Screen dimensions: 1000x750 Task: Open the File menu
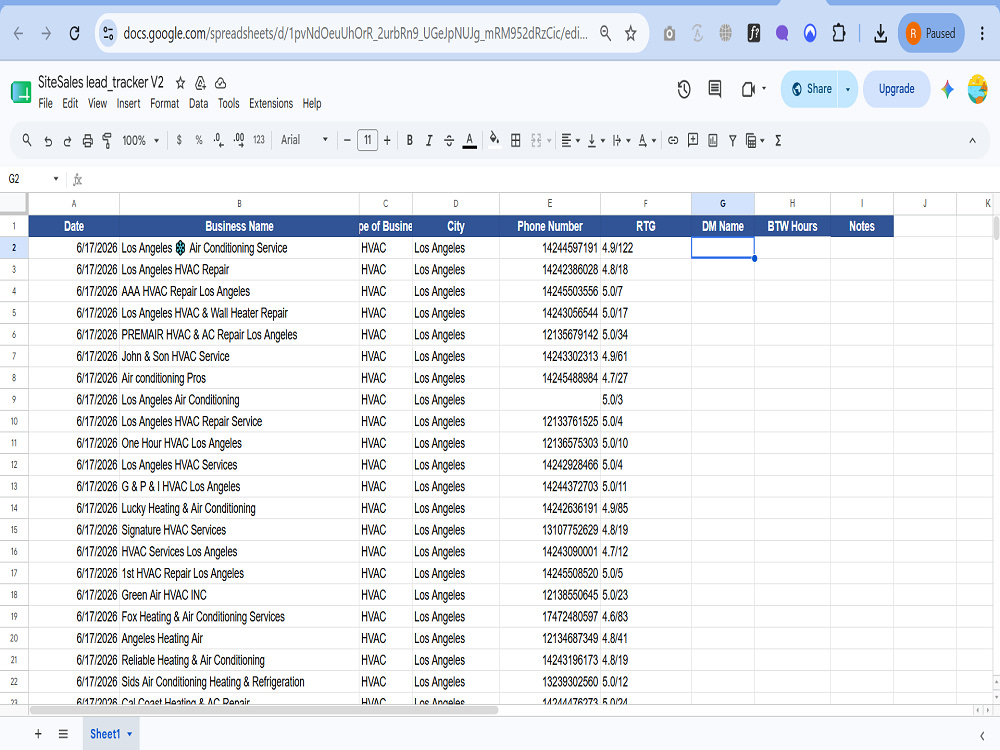(x=45, y=103)
